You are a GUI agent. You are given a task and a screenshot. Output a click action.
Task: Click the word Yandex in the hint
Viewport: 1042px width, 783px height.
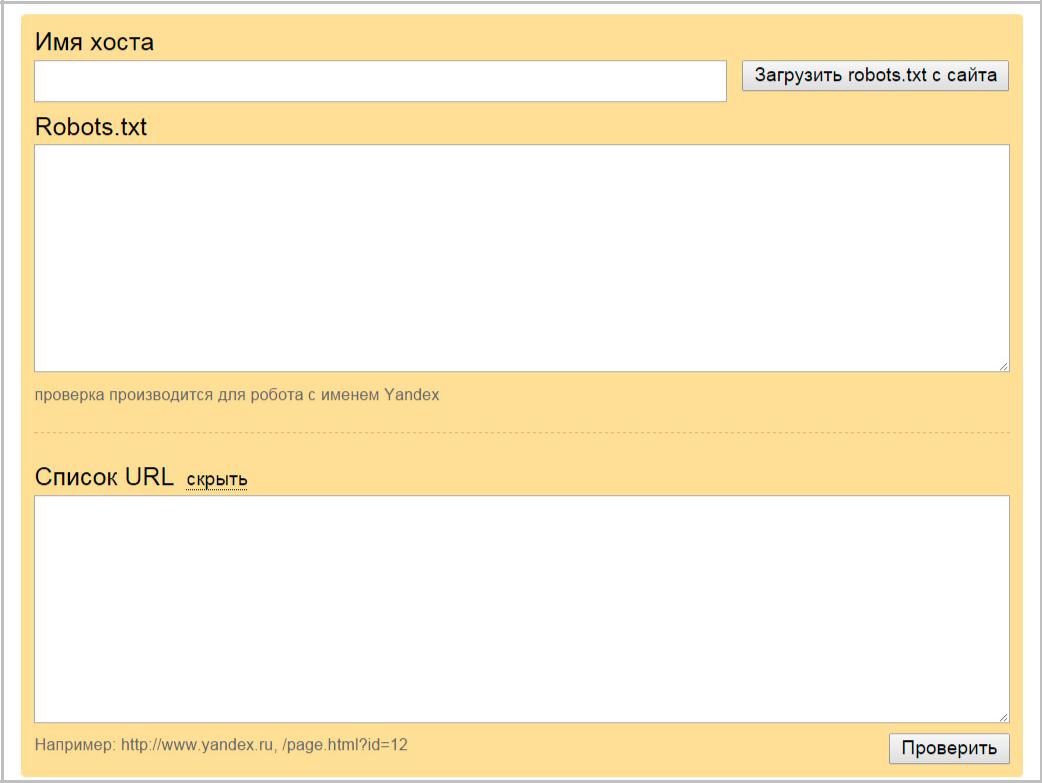pos(412,395)
